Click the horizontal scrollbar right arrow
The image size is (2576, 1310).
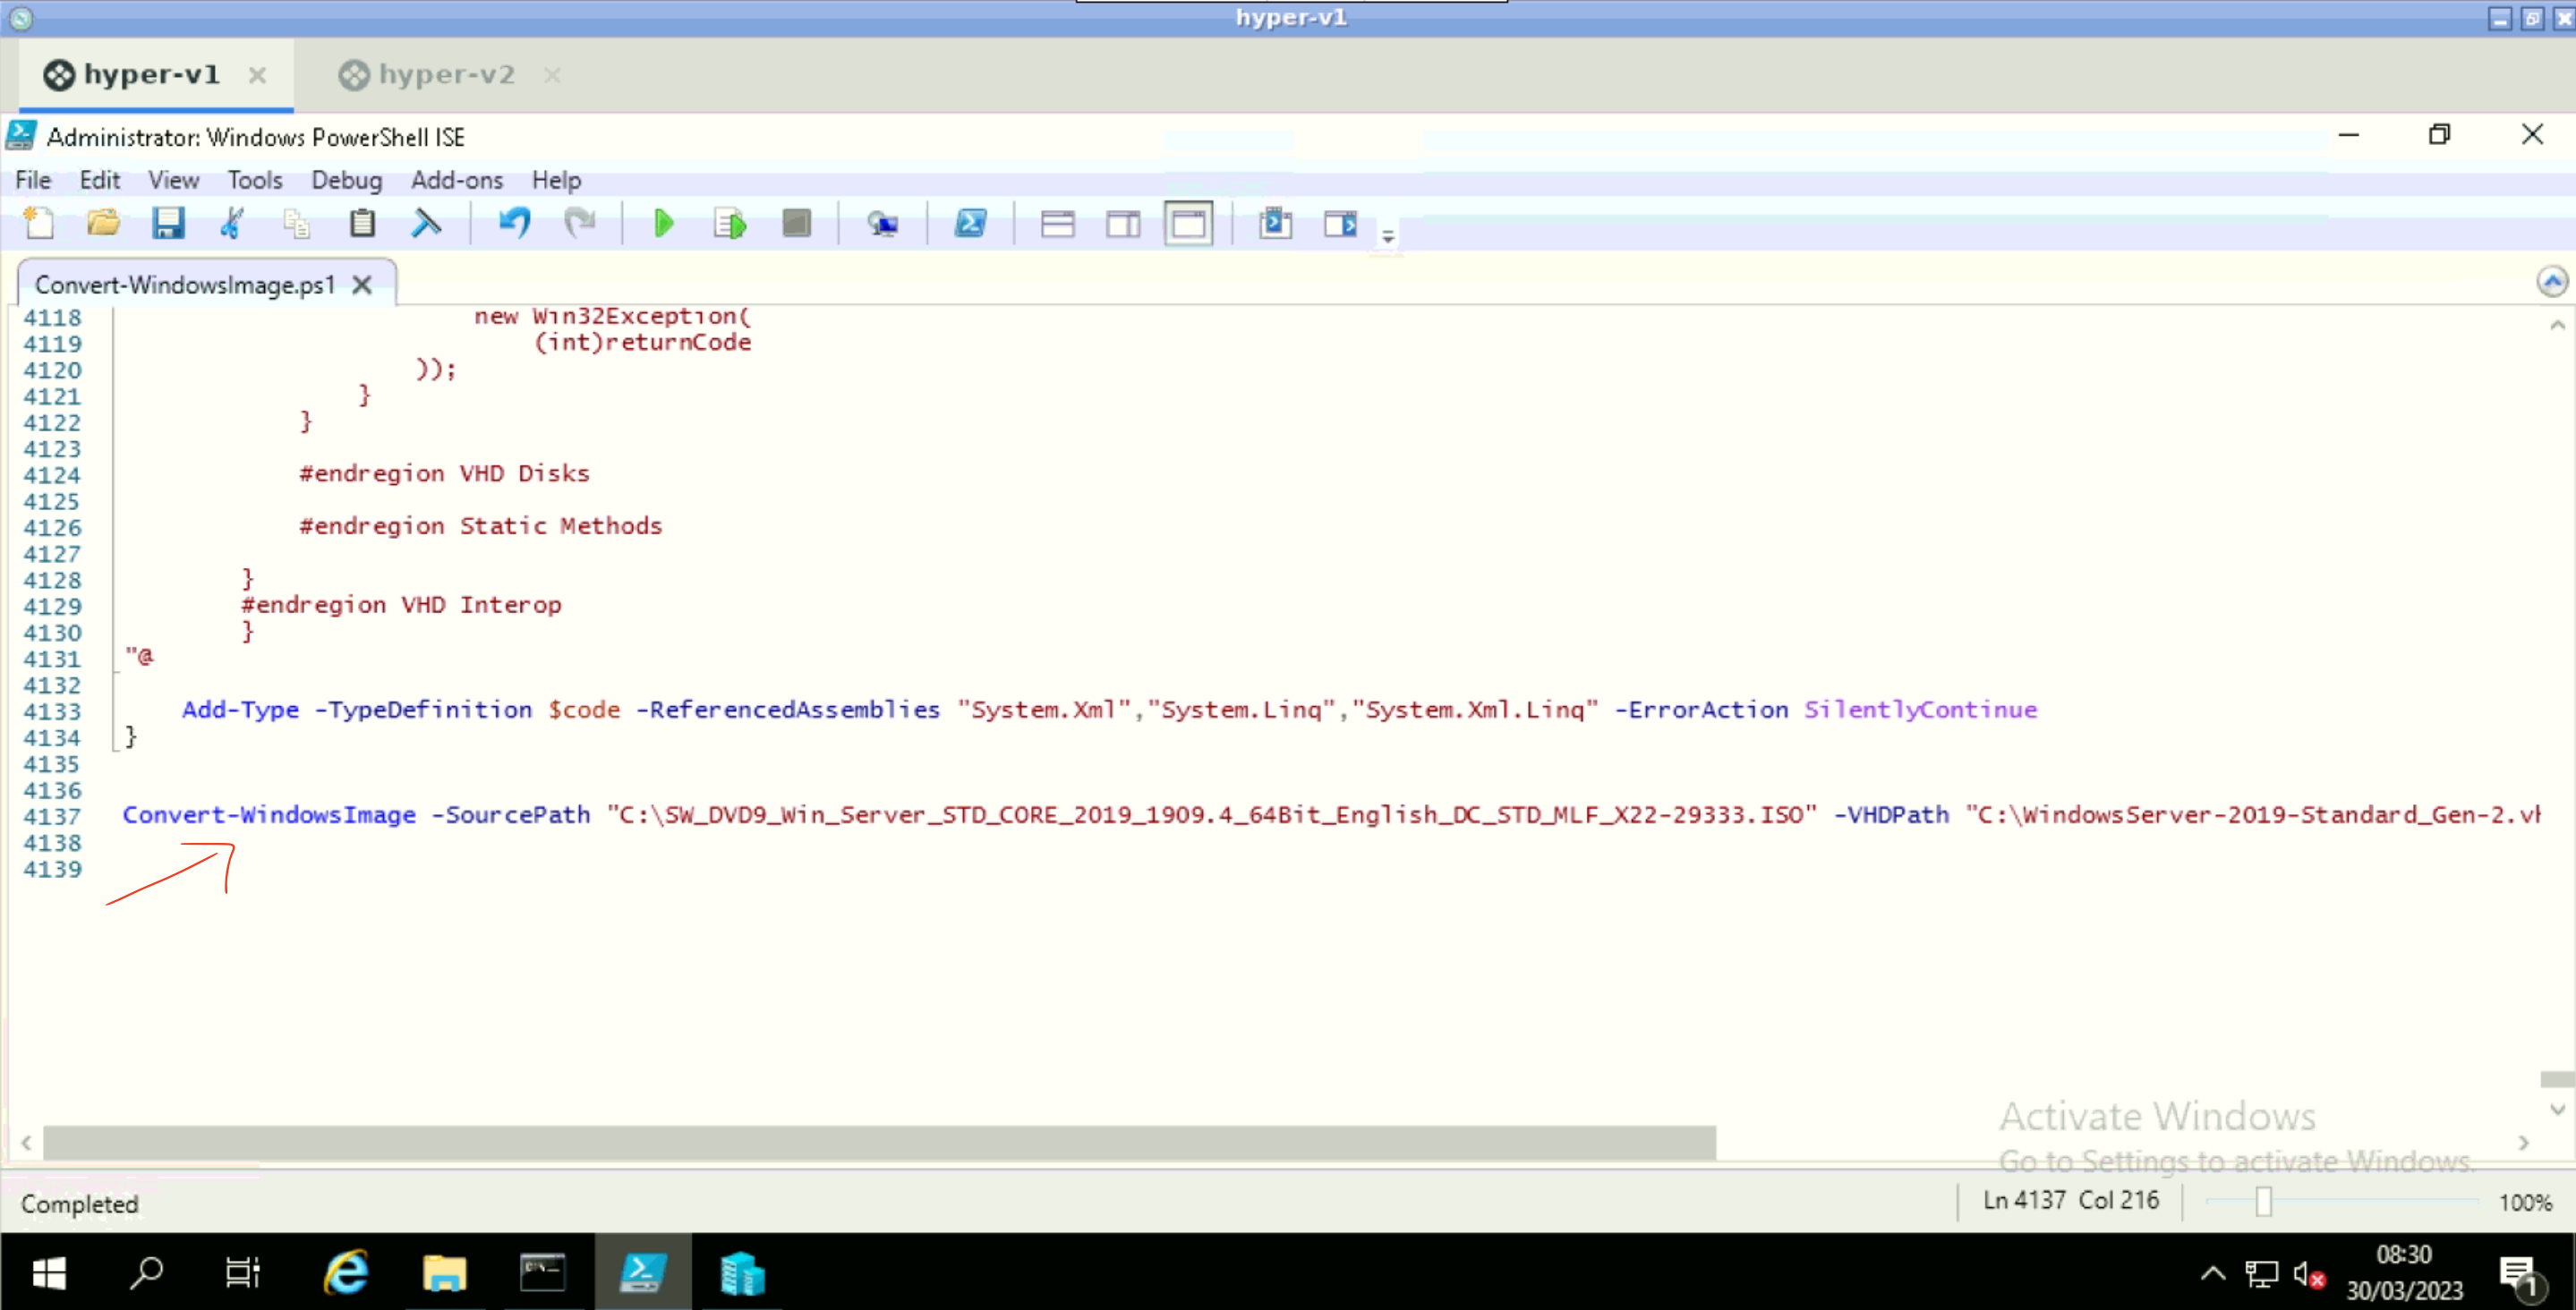pos(2523,1142)
